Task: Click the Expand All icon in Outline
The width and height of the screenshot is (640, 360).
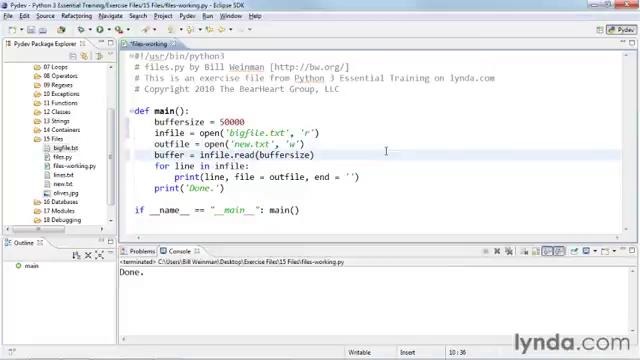Action: click(99, 256)
